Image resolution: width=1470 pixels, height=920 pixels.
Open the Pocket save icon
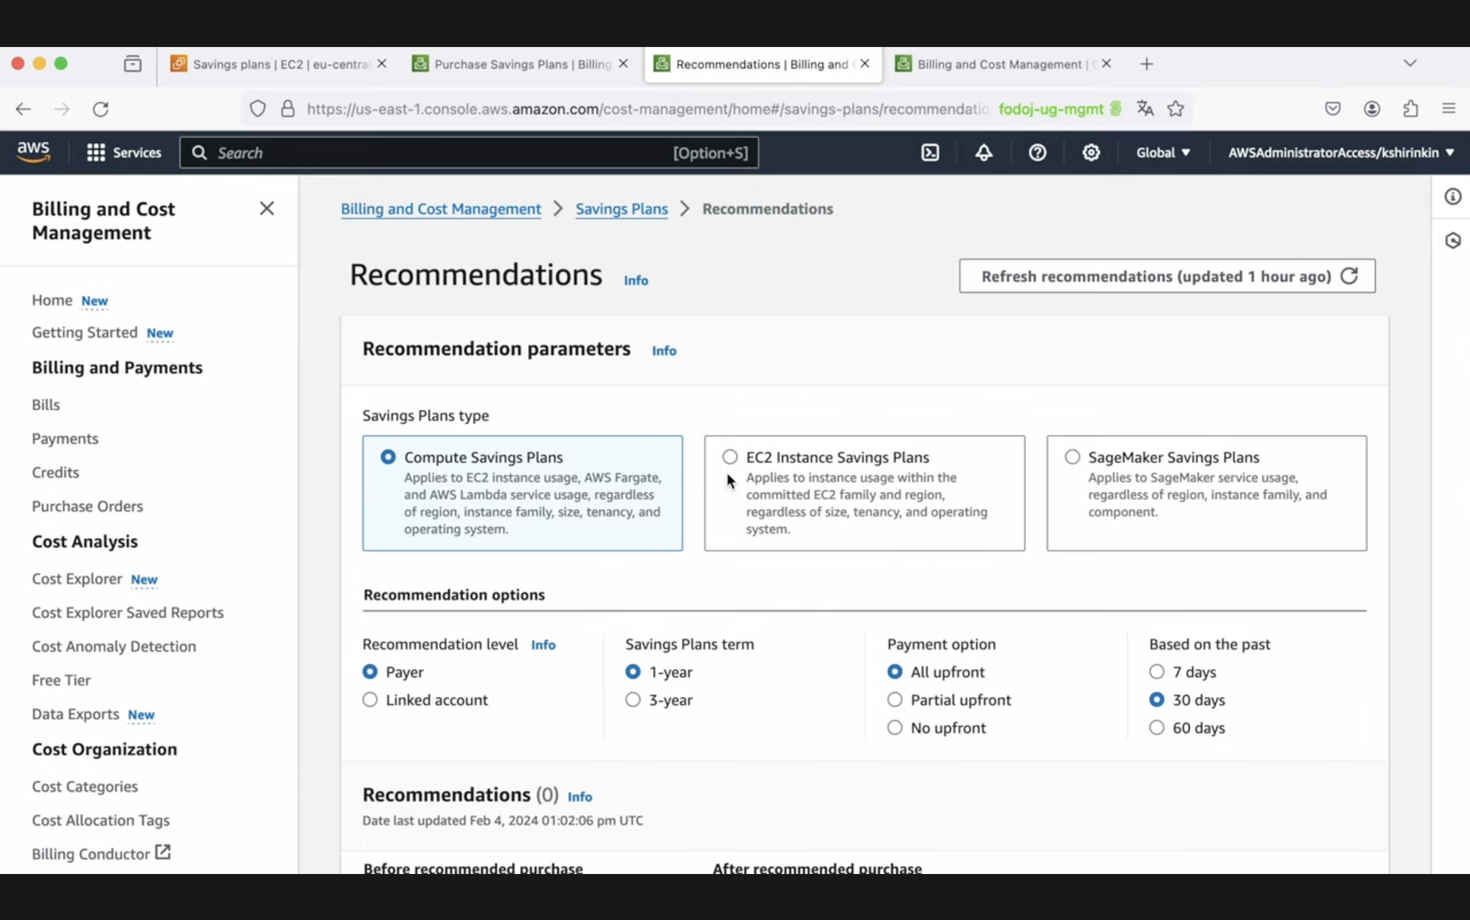1333,109
